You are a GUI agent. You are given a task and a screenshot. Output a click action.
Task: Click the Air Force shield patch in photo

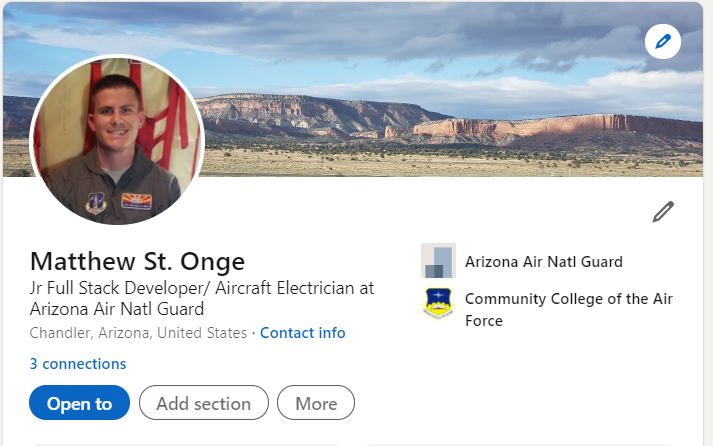pos(94,204)
